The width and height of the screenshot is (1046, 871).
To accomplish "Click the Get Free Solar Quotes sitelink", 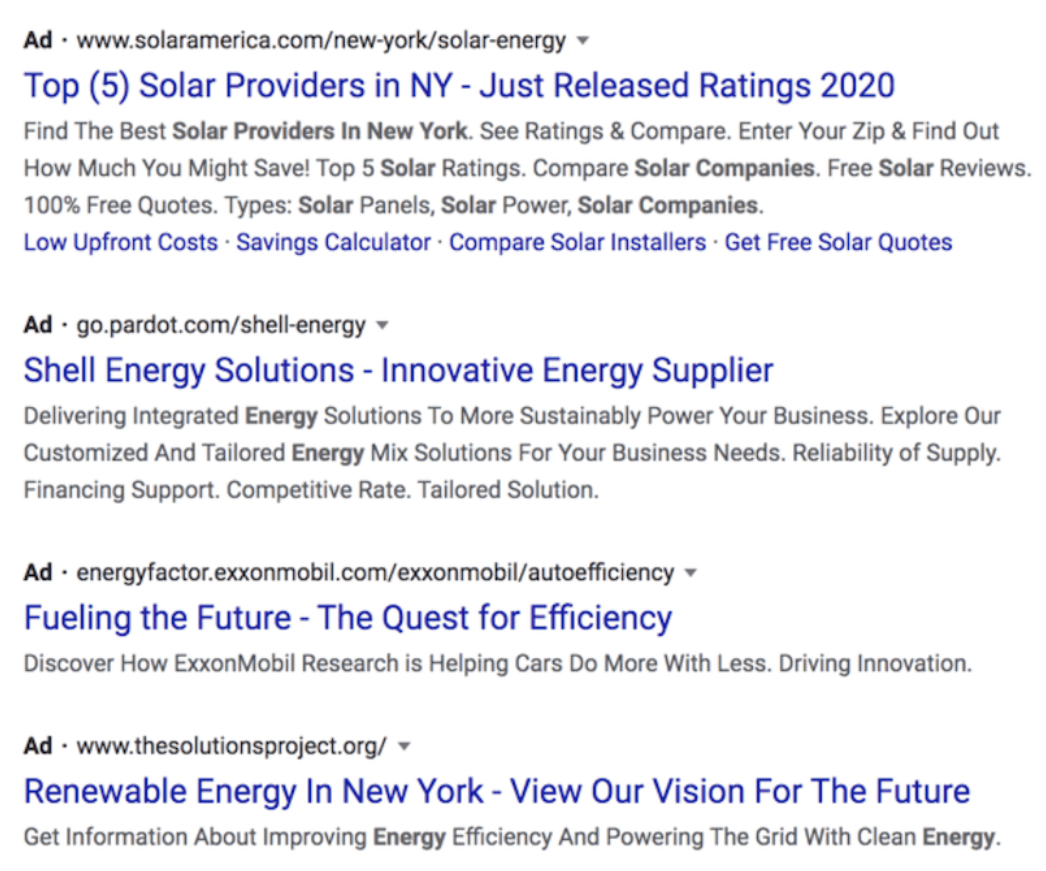I will coord(838,242).
